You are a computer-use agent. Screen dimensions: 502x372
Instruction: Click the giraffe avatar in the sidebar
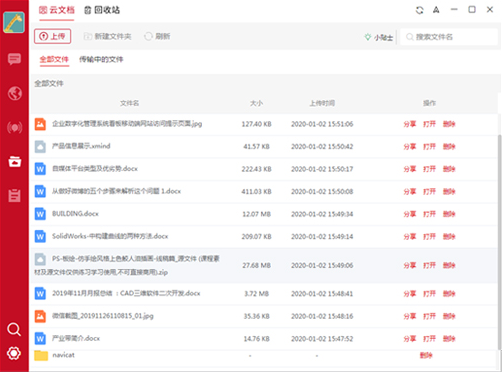(x=14, y=22)
